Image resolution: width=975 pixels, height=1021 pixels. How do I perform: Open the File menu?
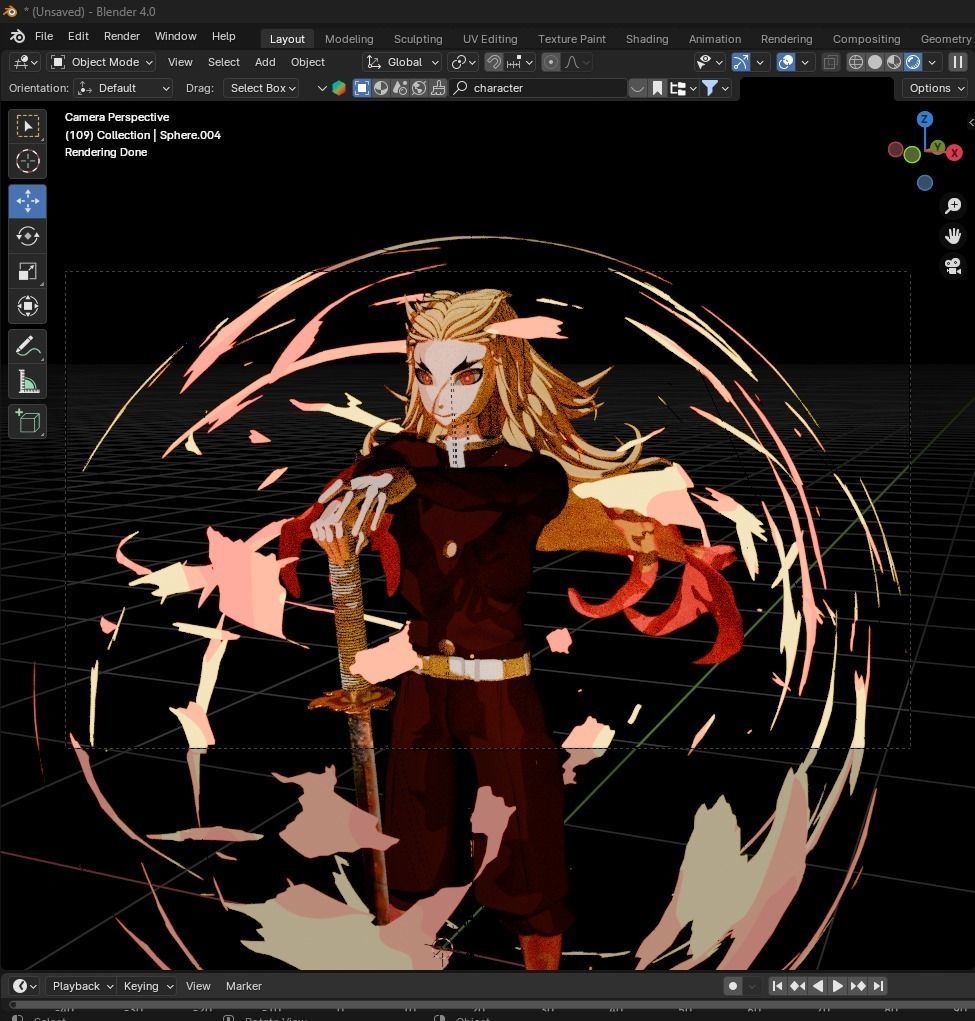click(44, 36)
